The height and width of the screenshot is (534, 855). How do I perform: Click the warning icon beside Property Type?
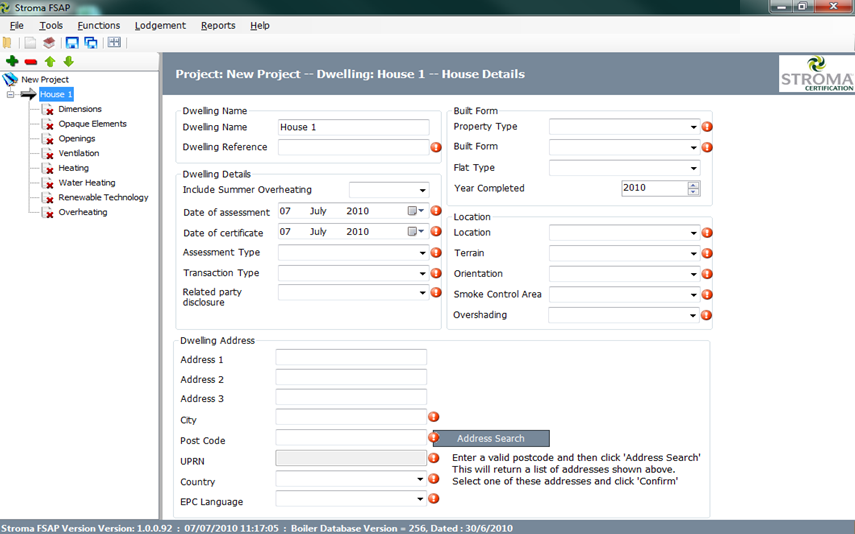[x=707, y=127]
